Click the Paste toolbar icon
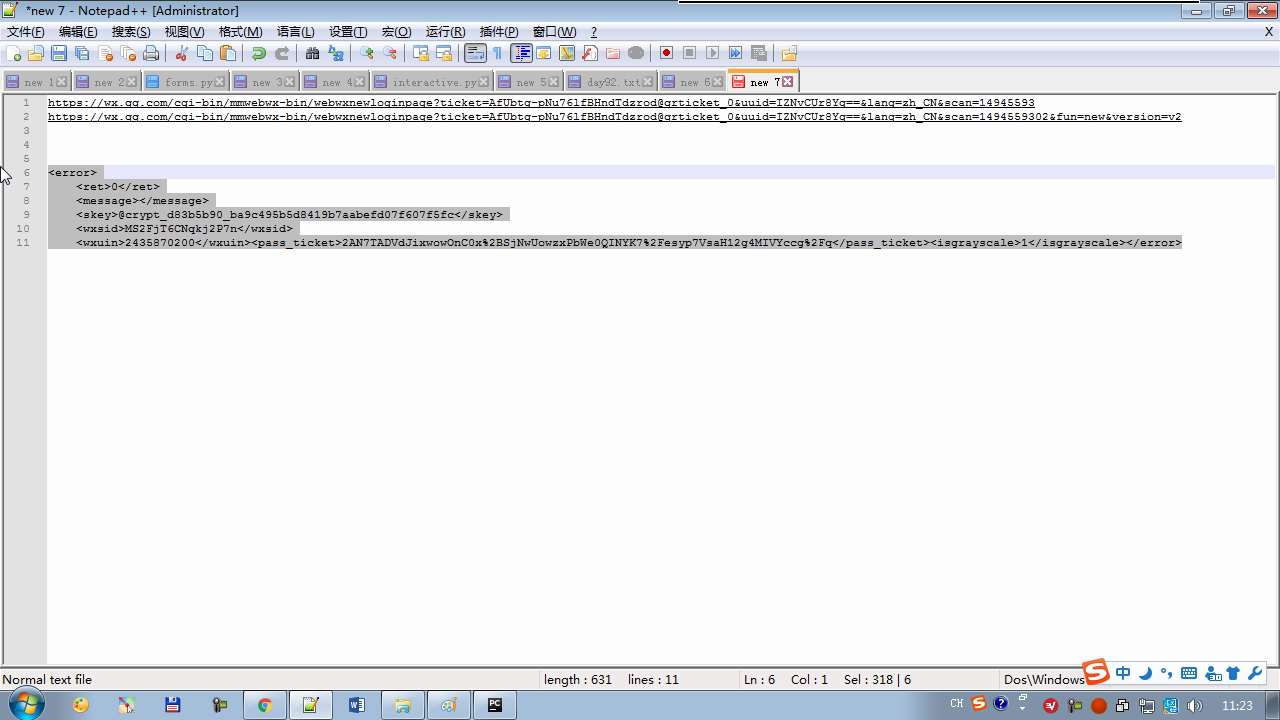 click(x=228, y=53)
